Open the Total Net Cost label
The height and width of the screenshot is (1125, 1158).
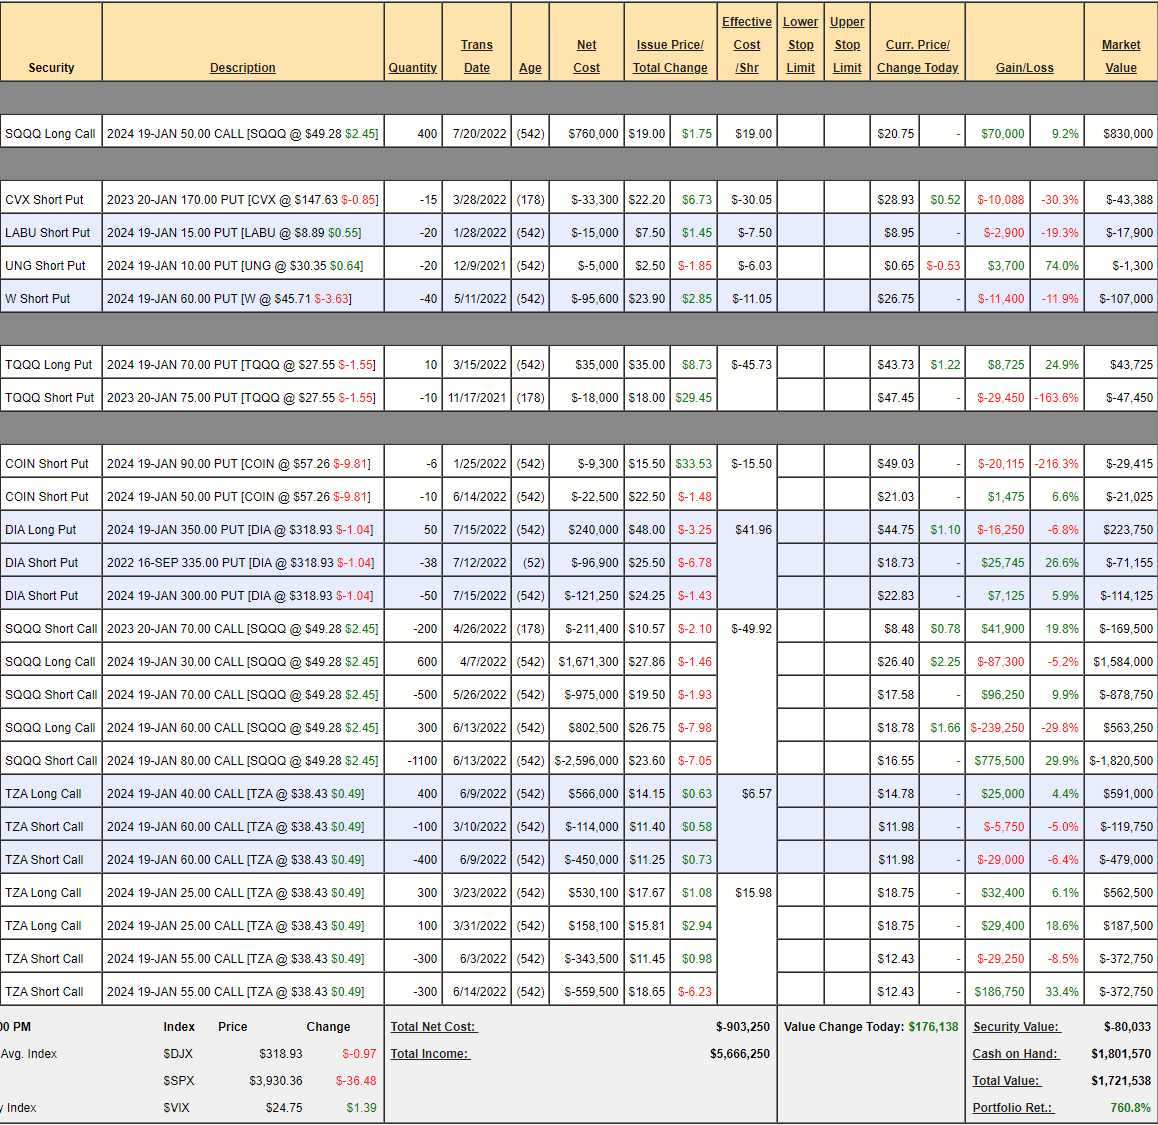point(434,1027)
